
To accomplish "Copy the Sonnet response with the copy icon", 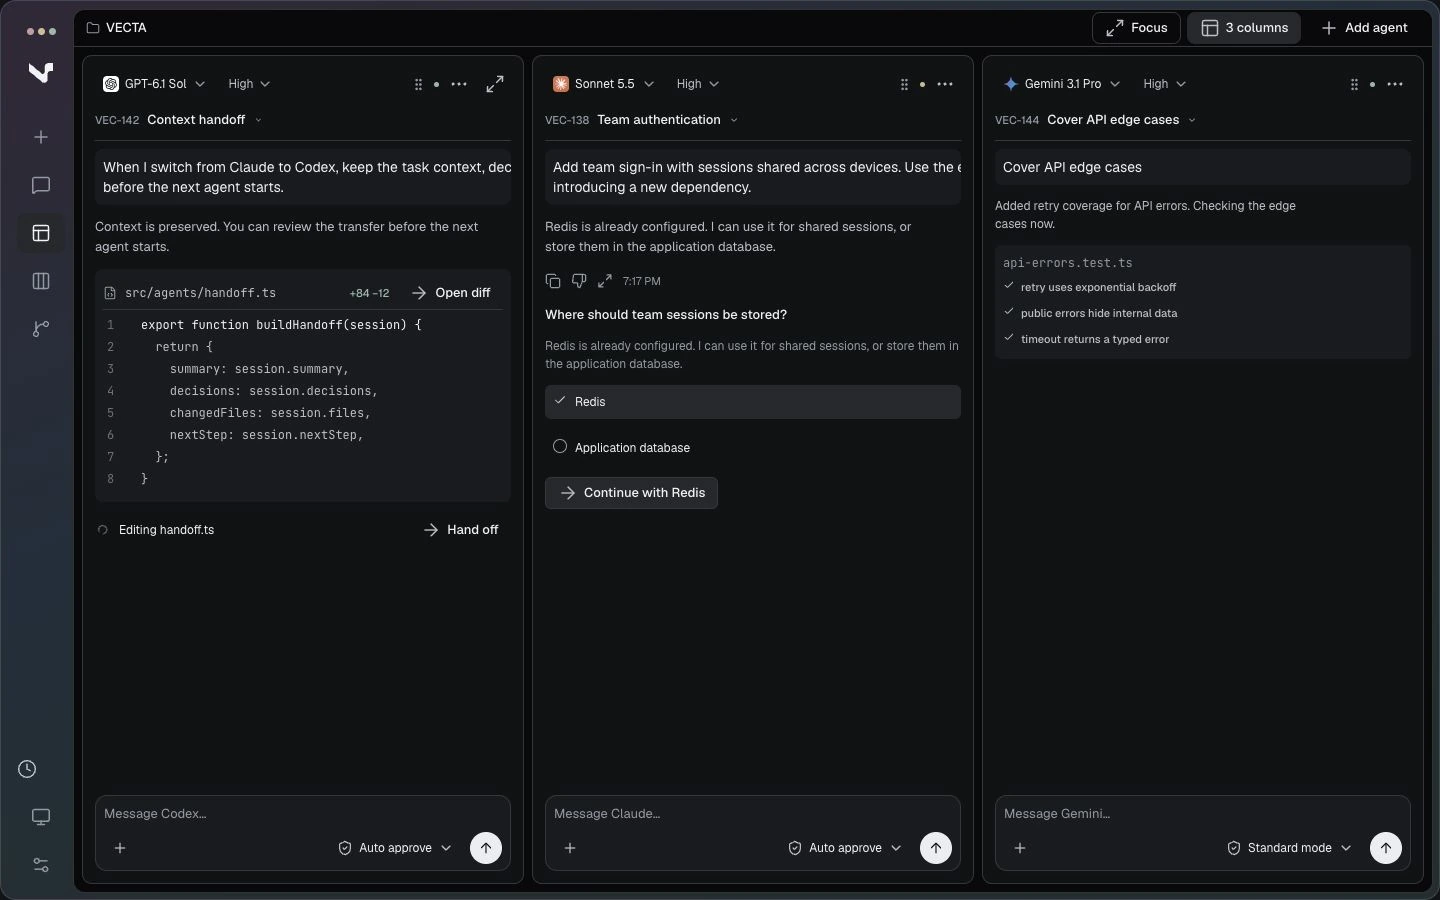I will pos(553,281).
